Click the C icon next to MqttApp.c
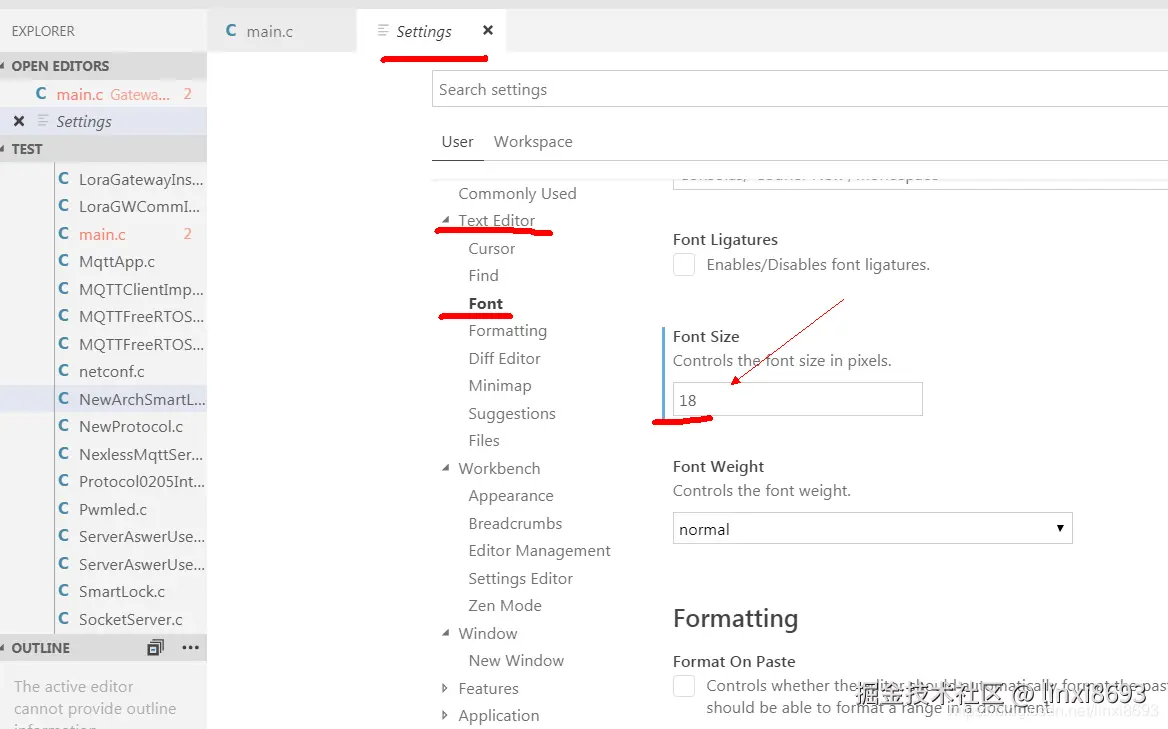Screen dimensions: 1168x729 (63, 261)
